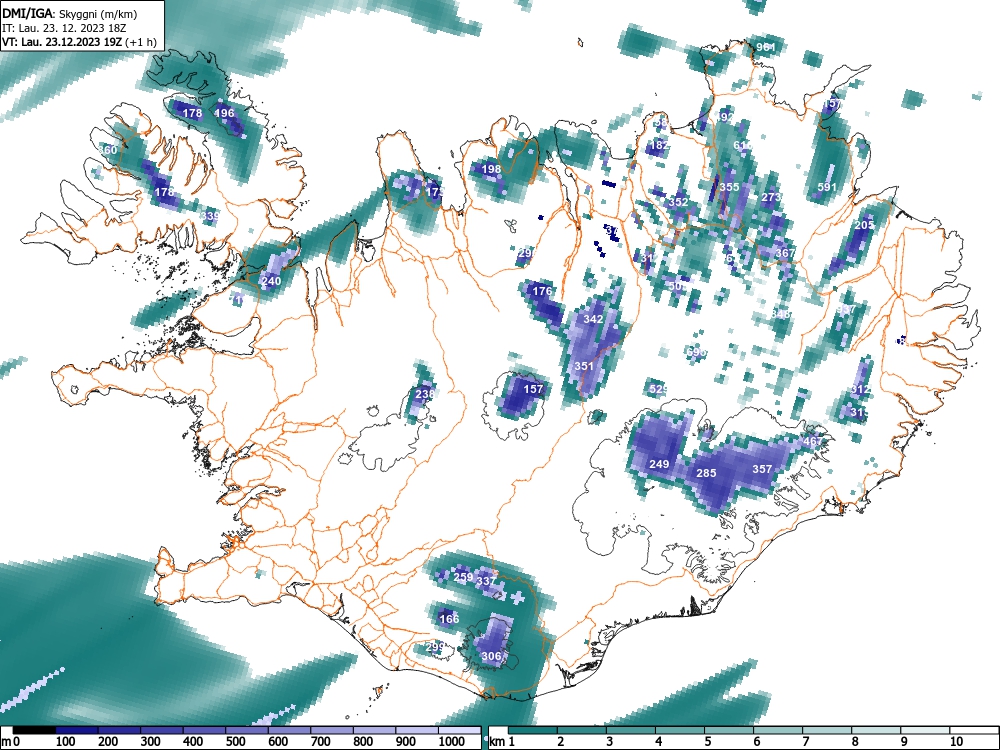Viewport: 1000px width, 750px height.
Task: Click the 467 visibility value label
Action: point(813,441)
